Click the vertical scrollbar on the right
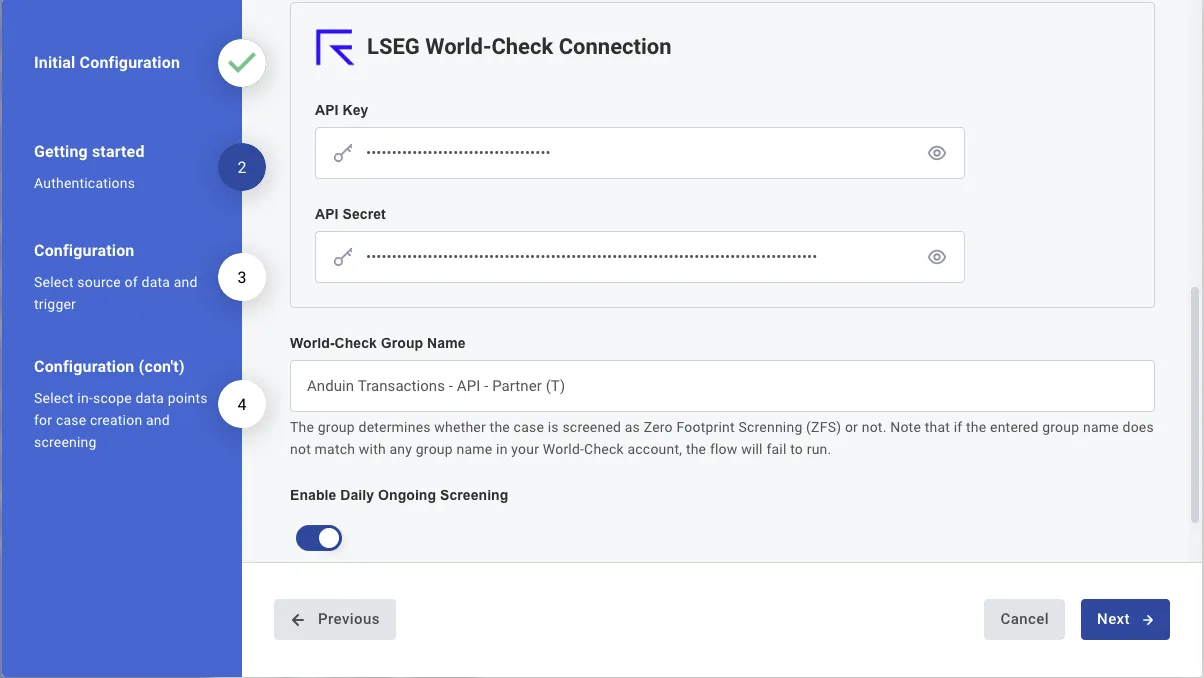Image resolution: width=1204 pixels, height=678 pixels. (x=1195, y=405)
